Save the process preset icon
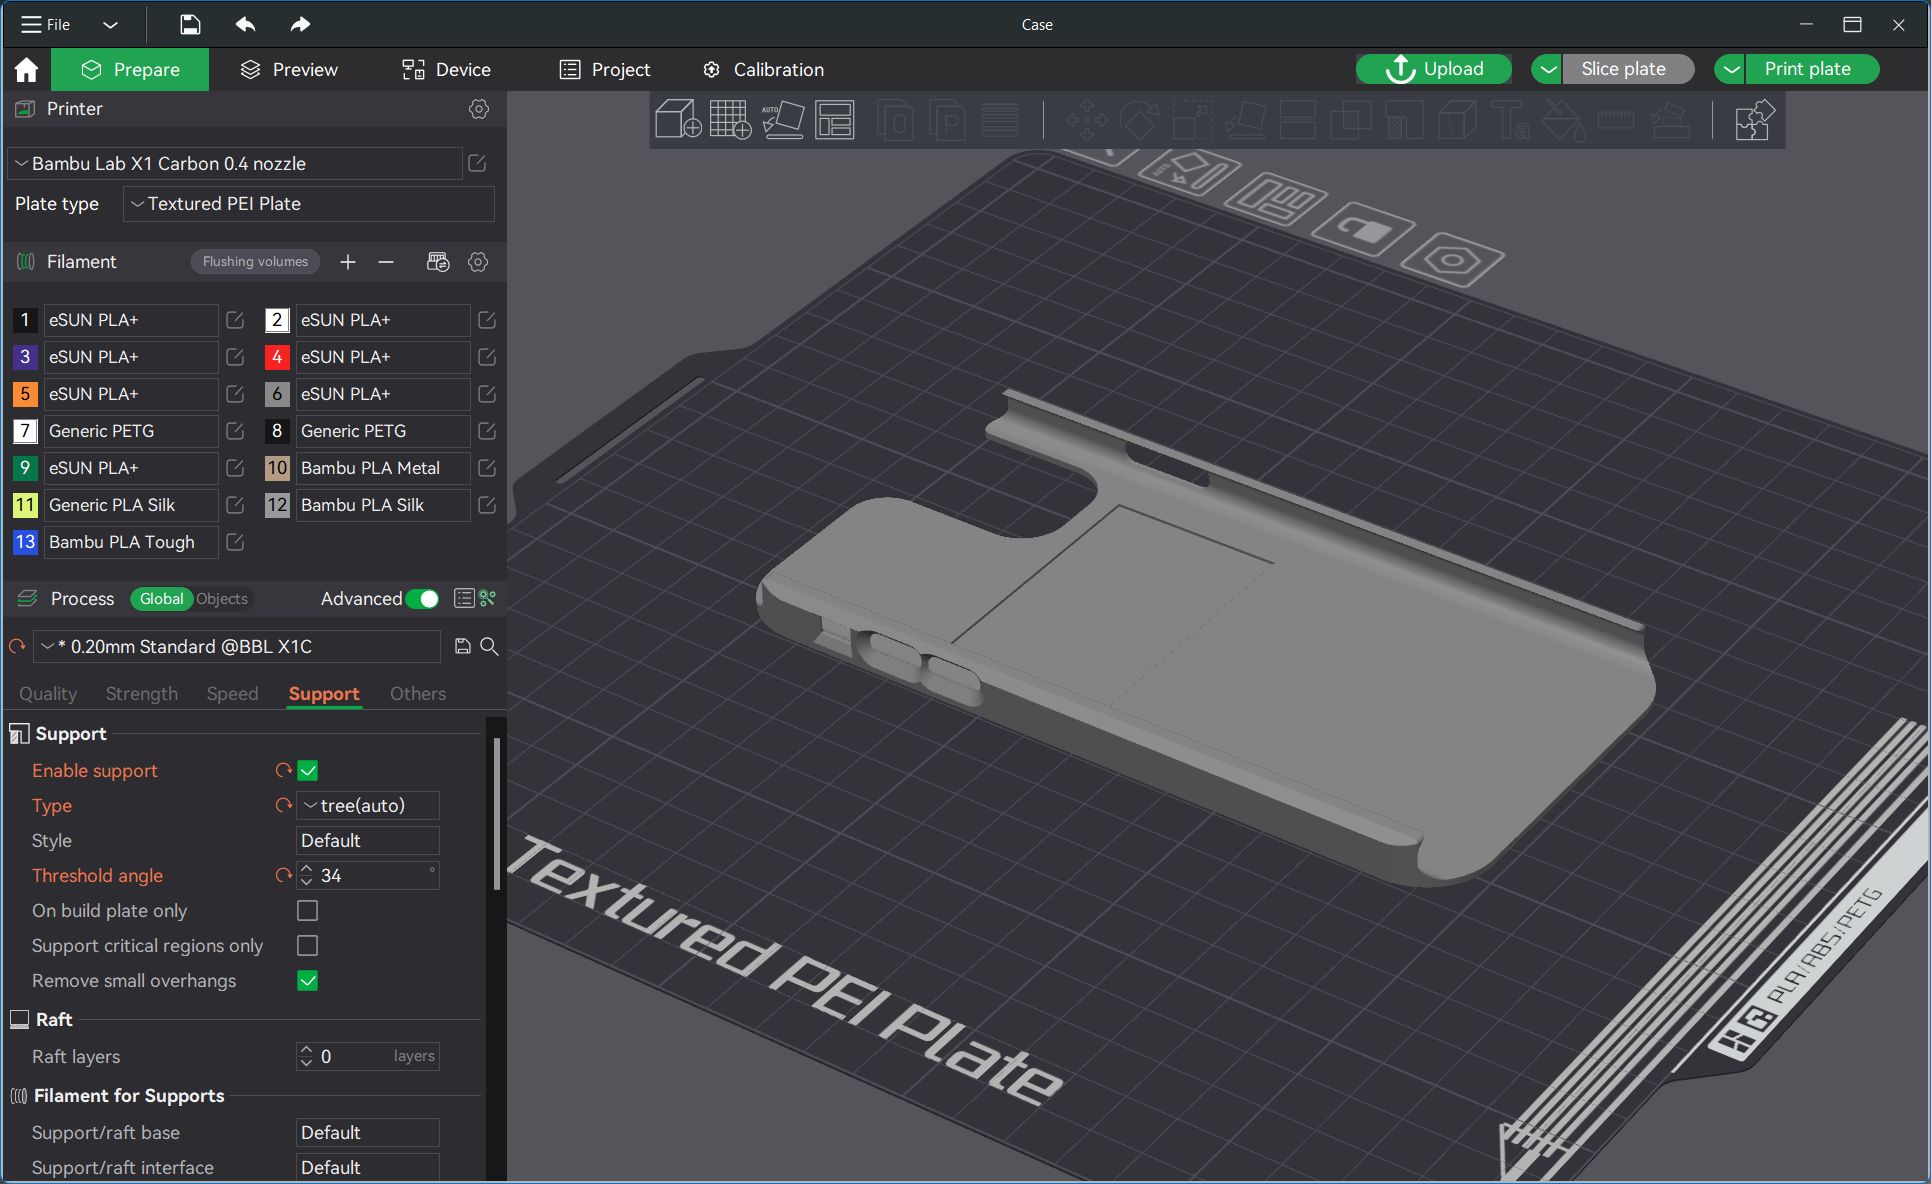The width and height of the screenshot is (1931, 1184). (x=462, y=646)
